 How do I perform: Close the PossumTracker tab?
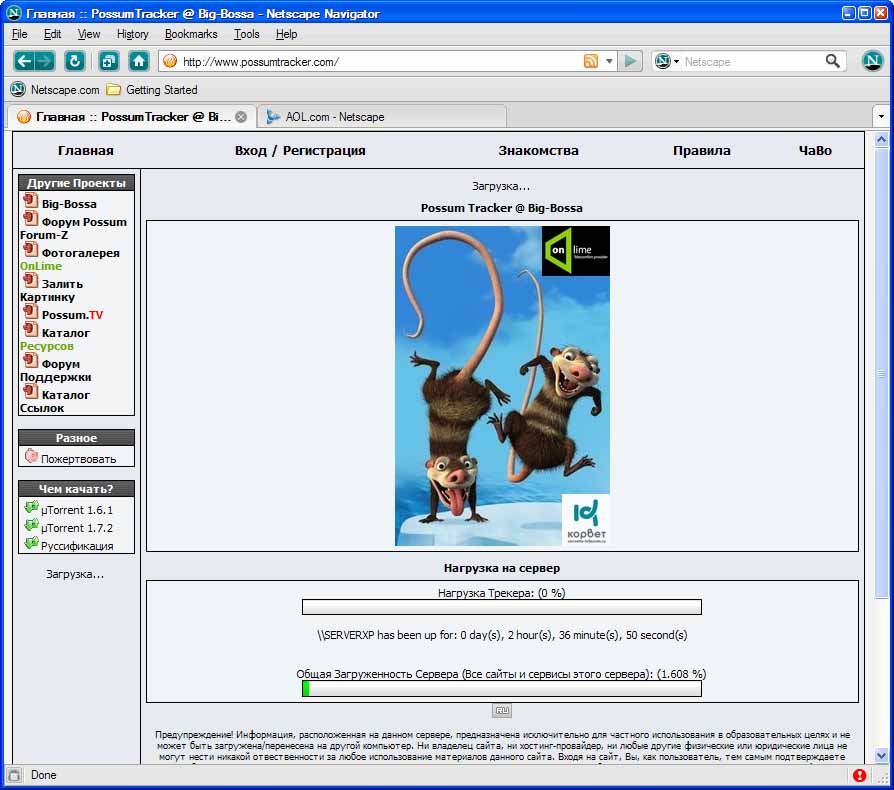coord(241,117)
